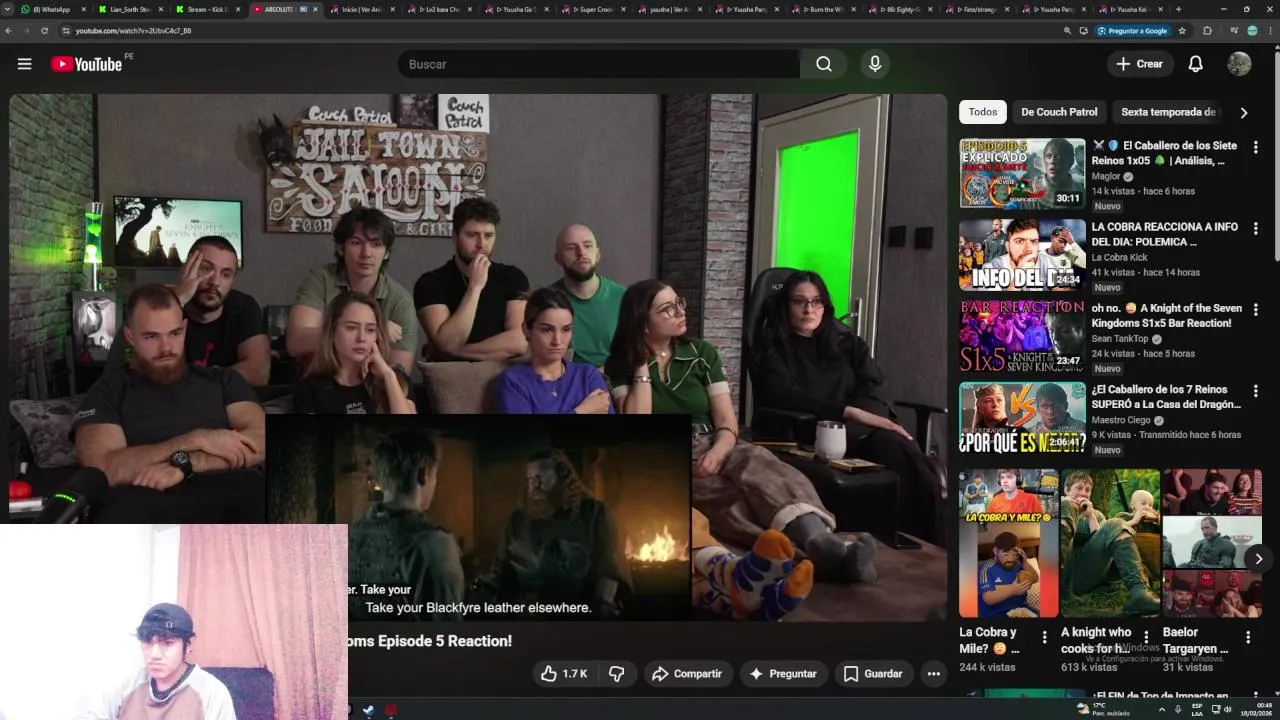Select the Sexta temporada chip

click(x=1168, y=112)
